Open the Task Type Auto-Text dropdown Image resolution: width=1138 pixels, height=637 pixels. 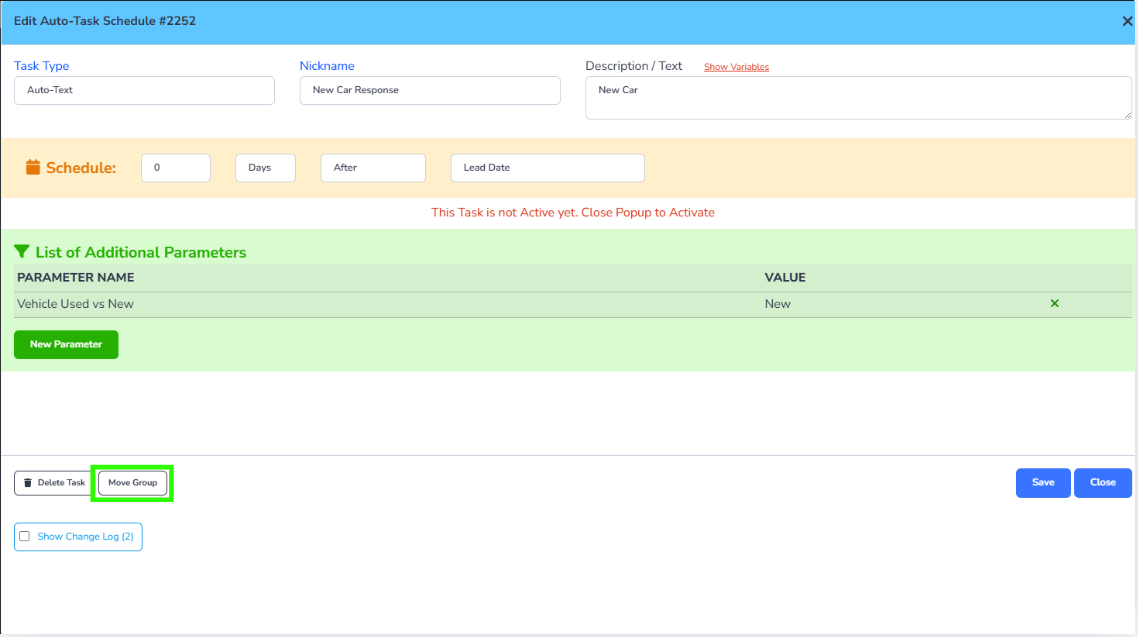[144, 90]
